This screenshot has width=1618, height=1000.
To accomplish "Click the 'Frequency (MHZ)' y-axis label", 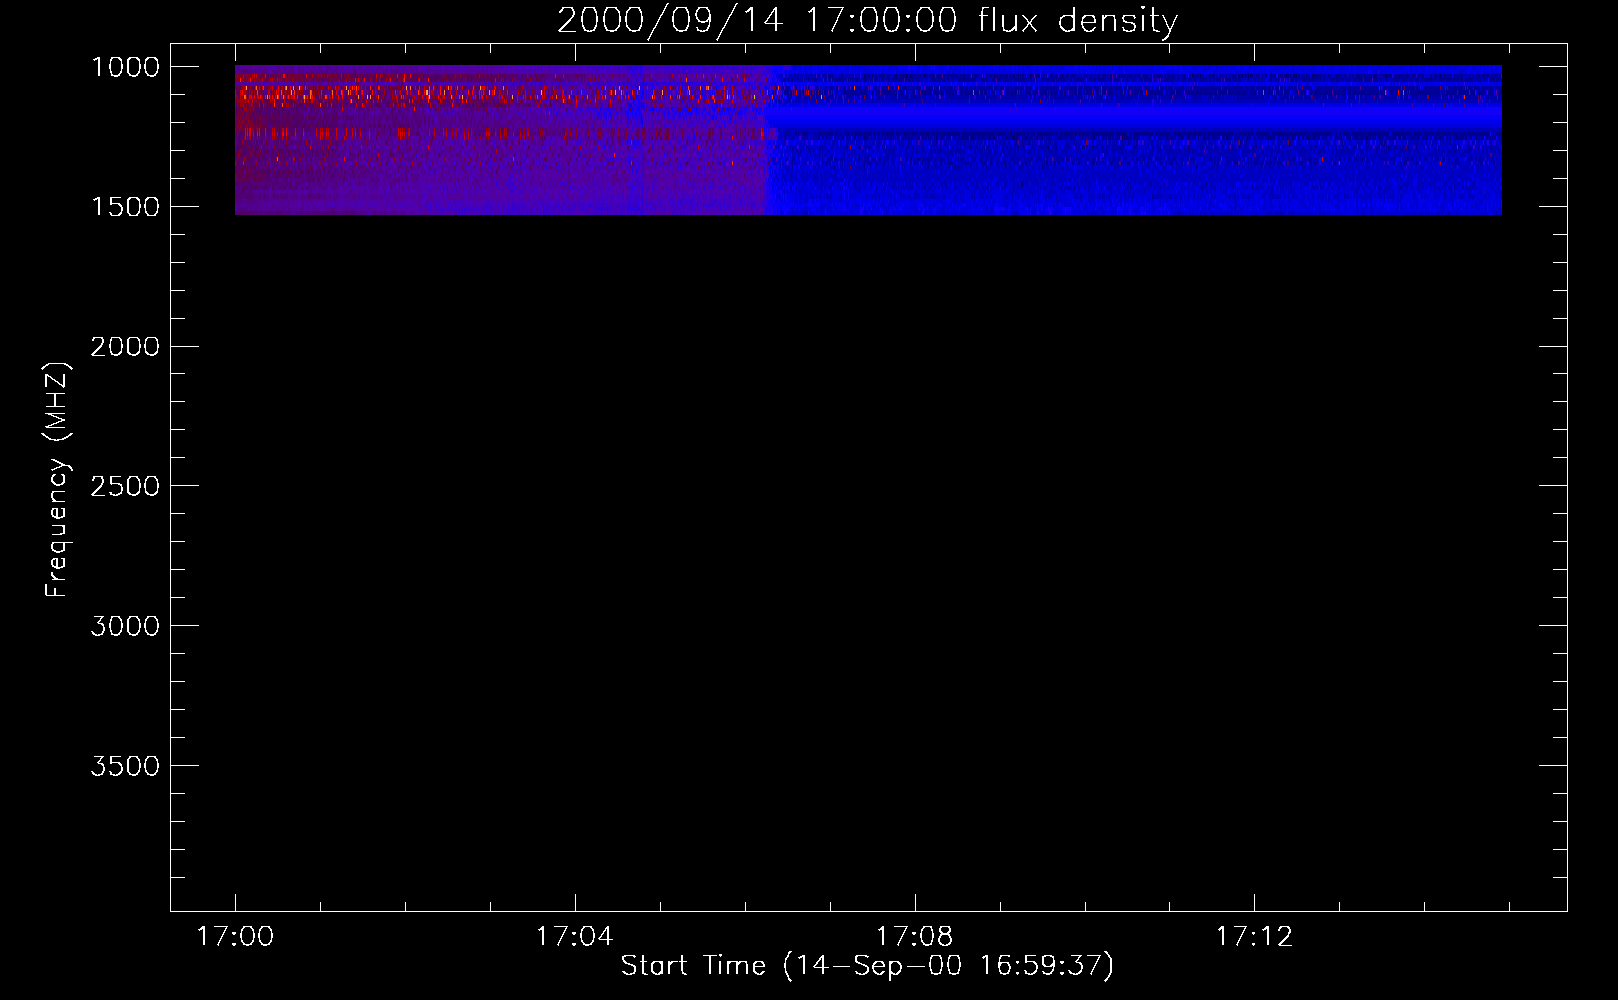I will [x=58, y=479].
